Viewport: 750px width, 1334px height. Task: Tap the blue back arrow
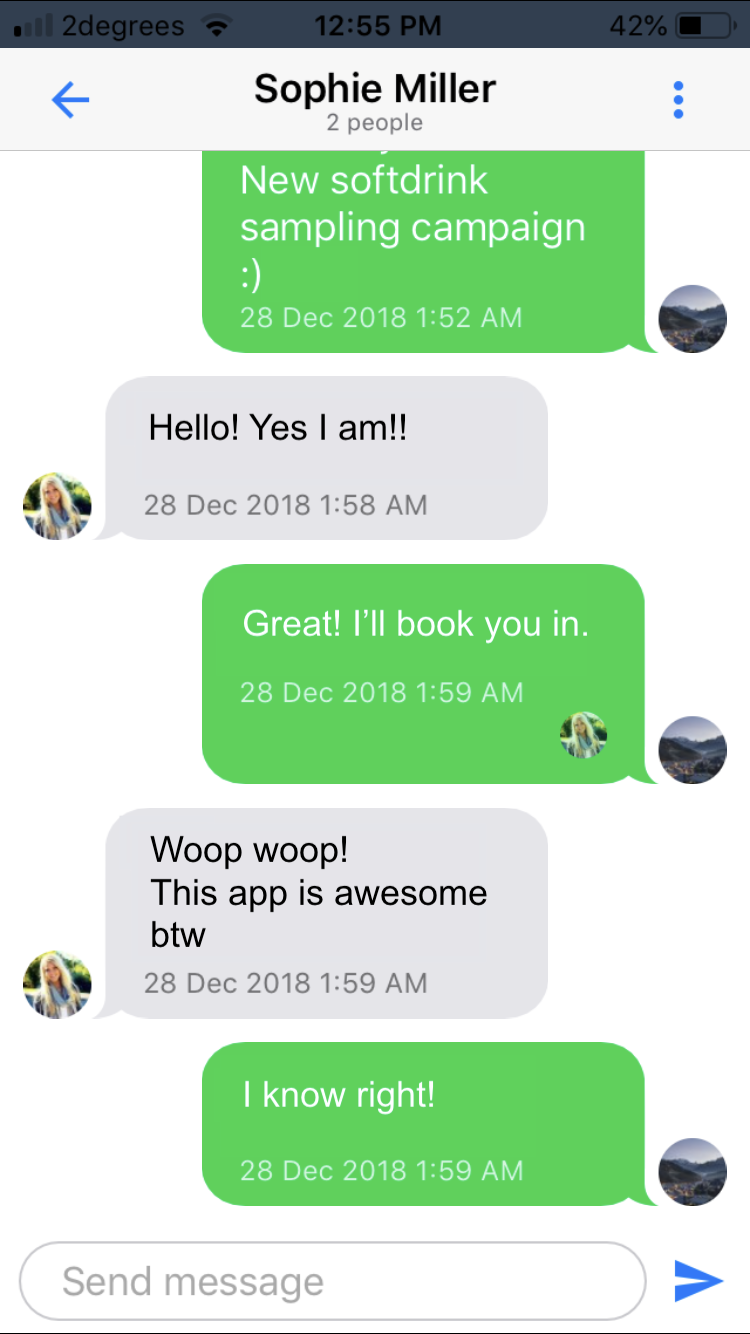coord(70,99)
